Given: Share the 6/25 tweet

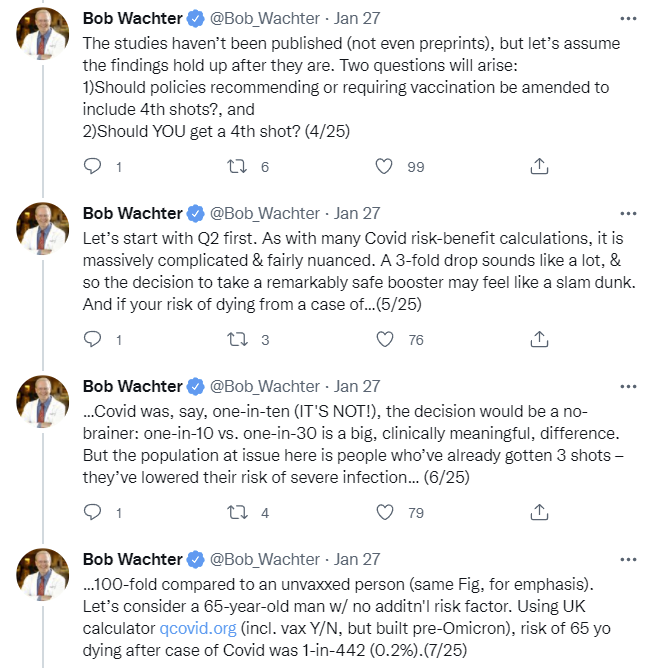Looking at the screenshot, I should (539, 512).
